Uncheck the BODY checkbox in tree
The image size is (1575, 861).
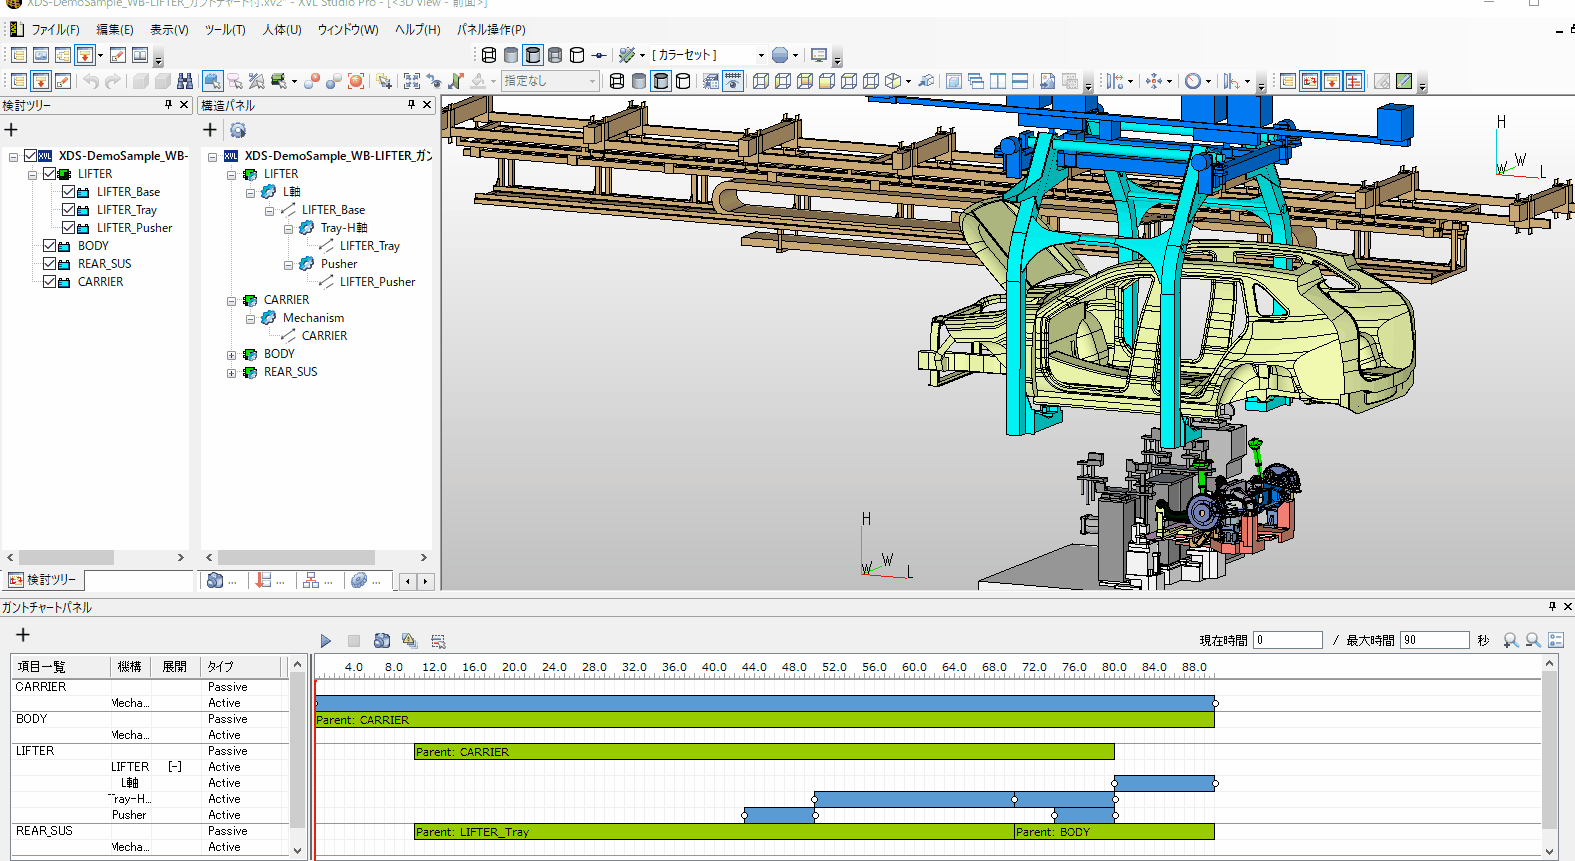tap(49, 246)
